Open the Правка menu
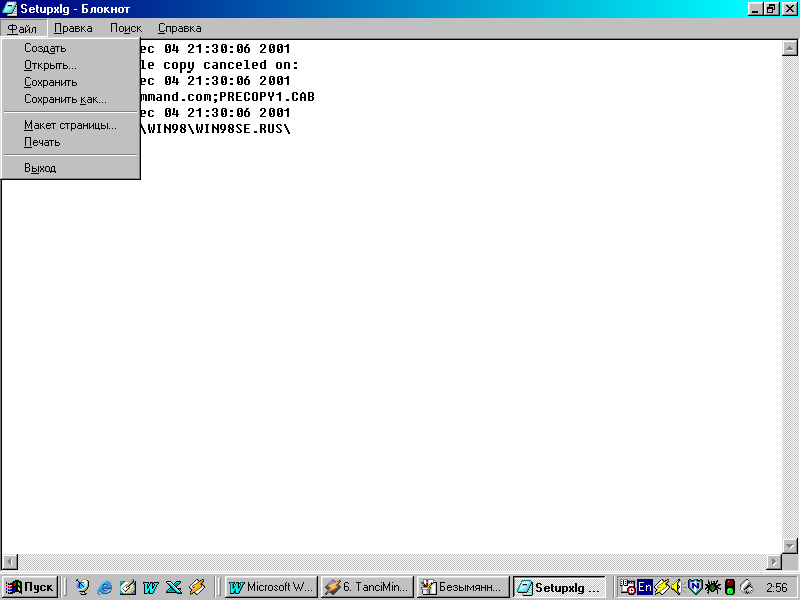800x600 pixels. pyautogui.click(x=73, y=28)
